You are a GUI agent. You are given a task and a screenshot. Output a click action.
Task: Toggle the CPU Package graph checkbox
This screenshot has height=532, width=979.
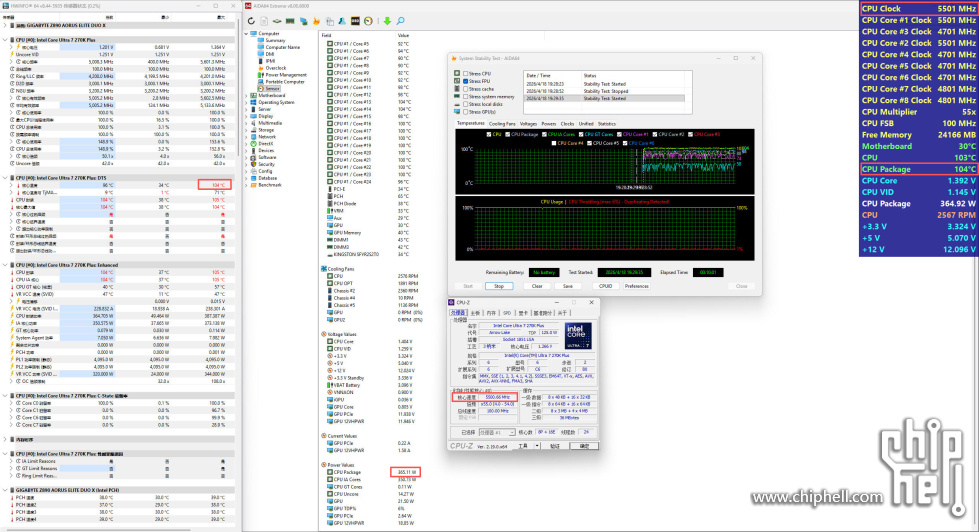pyautogui.click(x=508, y=134)
